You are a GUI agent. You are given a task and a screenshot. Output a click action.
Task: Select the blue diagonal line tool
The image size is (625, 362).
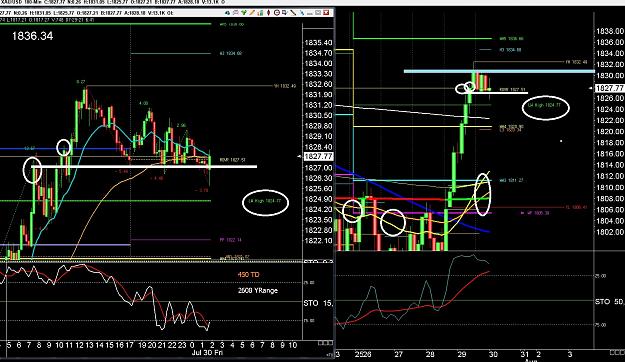click(x=302, y=13)
